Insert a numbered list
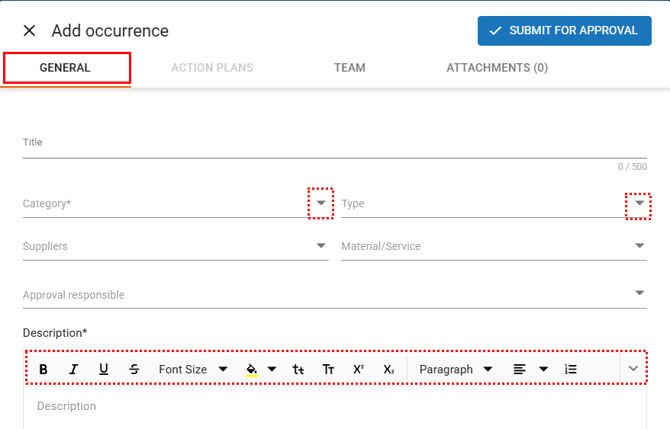This screenshot has height=429, width=670. click(571, 369)
